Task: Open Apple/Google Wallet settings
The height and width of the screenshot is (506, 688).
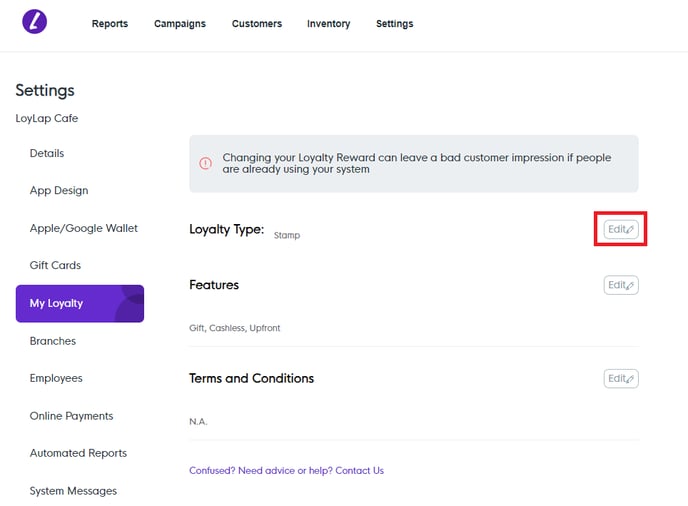Action: click(x=84, y=228)
